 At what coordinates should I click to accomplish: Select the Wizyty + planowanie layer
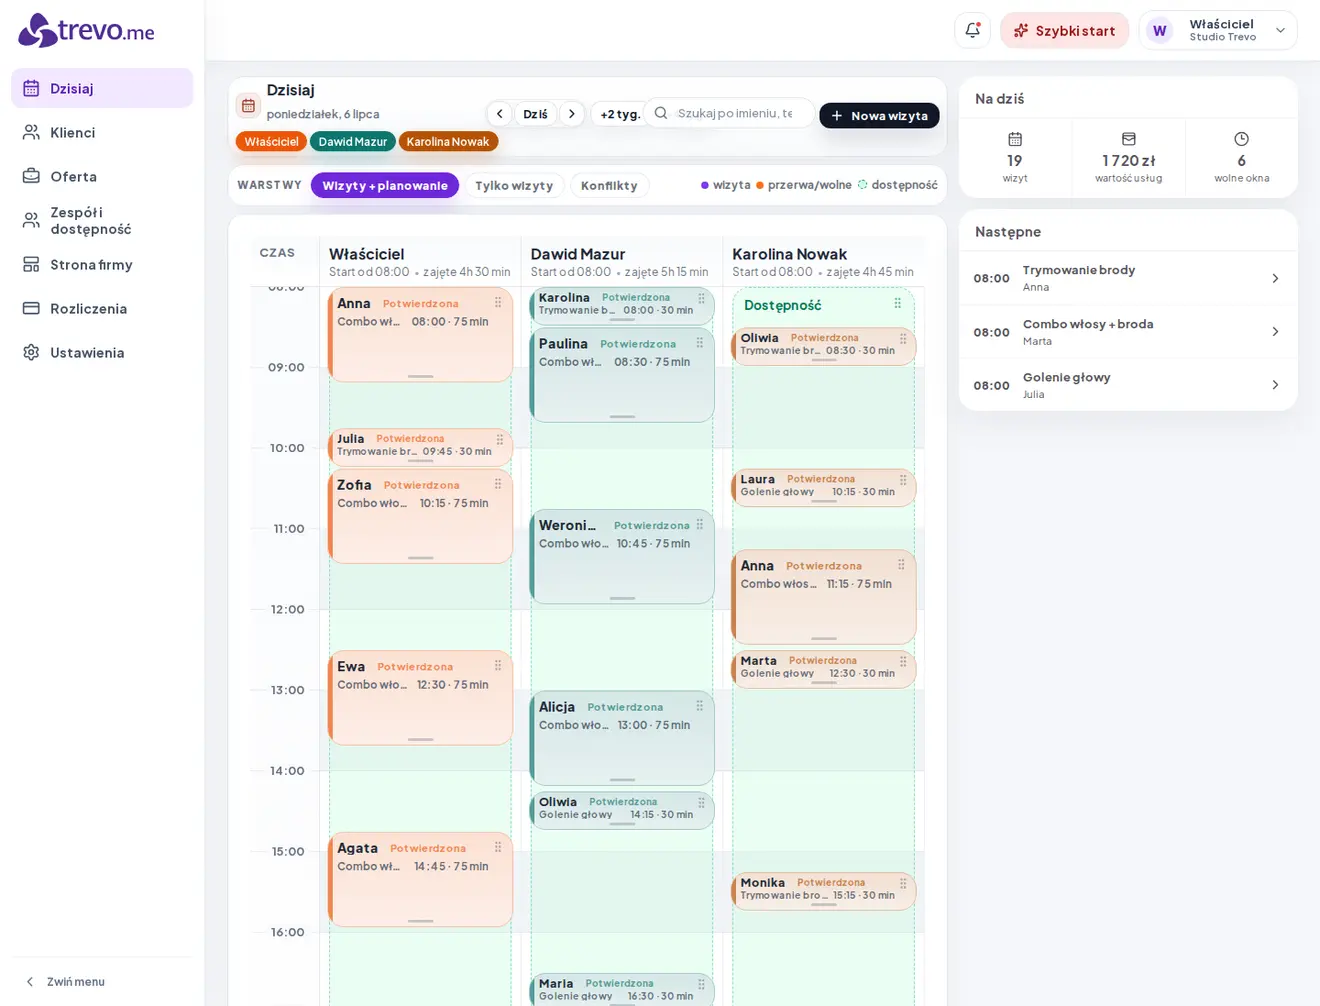(385, 185)
